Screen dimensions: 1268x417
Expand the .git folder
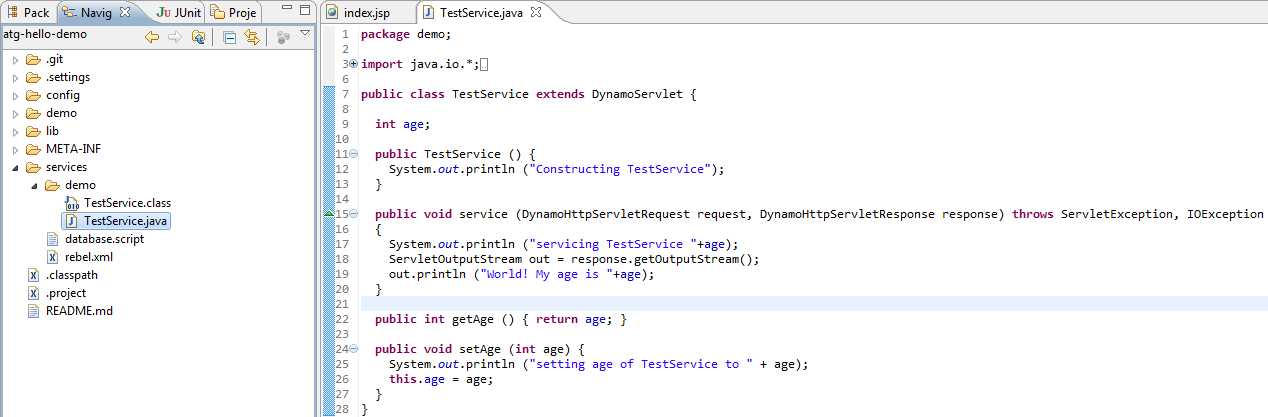(15, 59)
